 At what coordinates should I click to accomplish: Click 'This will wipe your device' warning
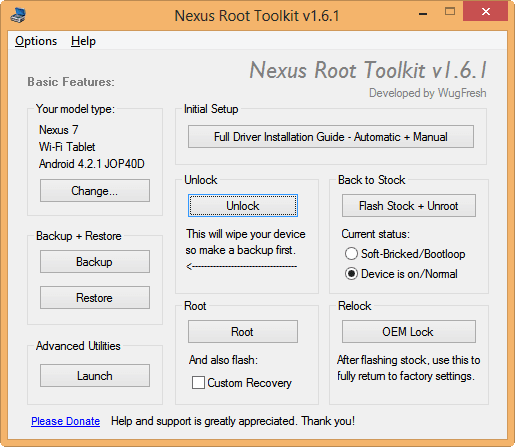point(246,234)
